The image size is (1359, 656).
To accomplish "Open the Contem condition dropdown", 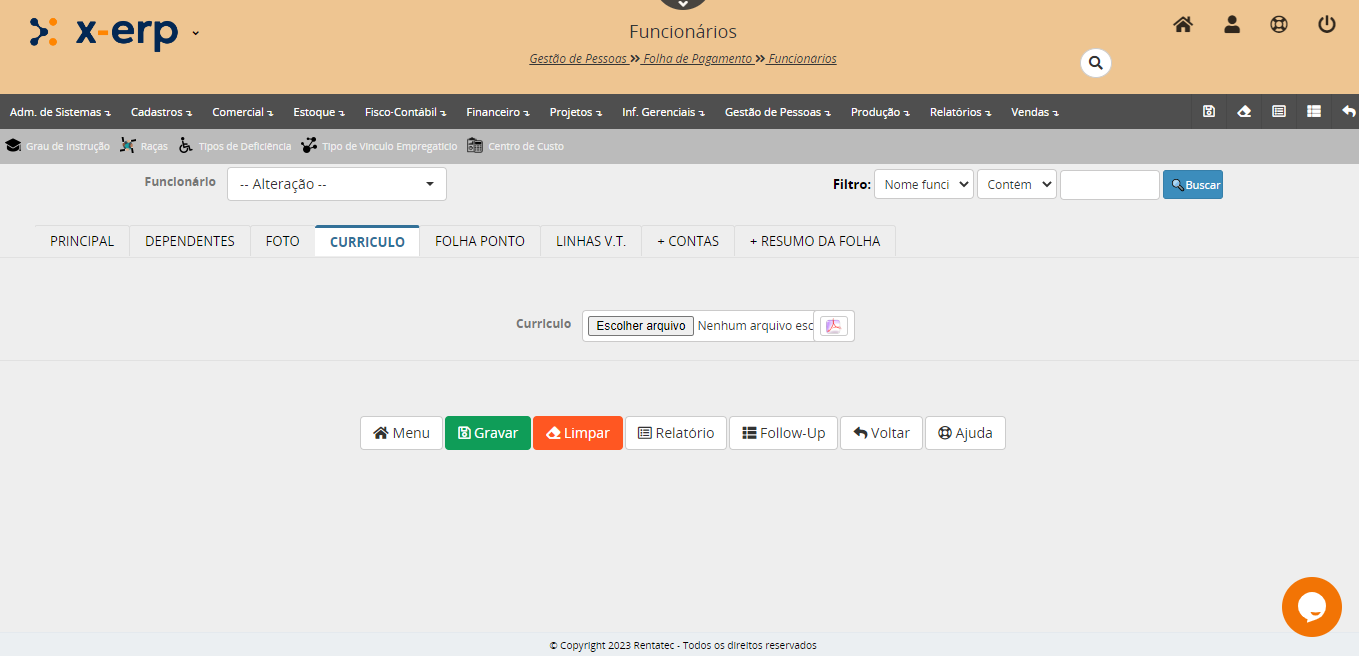I will tap(1016, 184).
